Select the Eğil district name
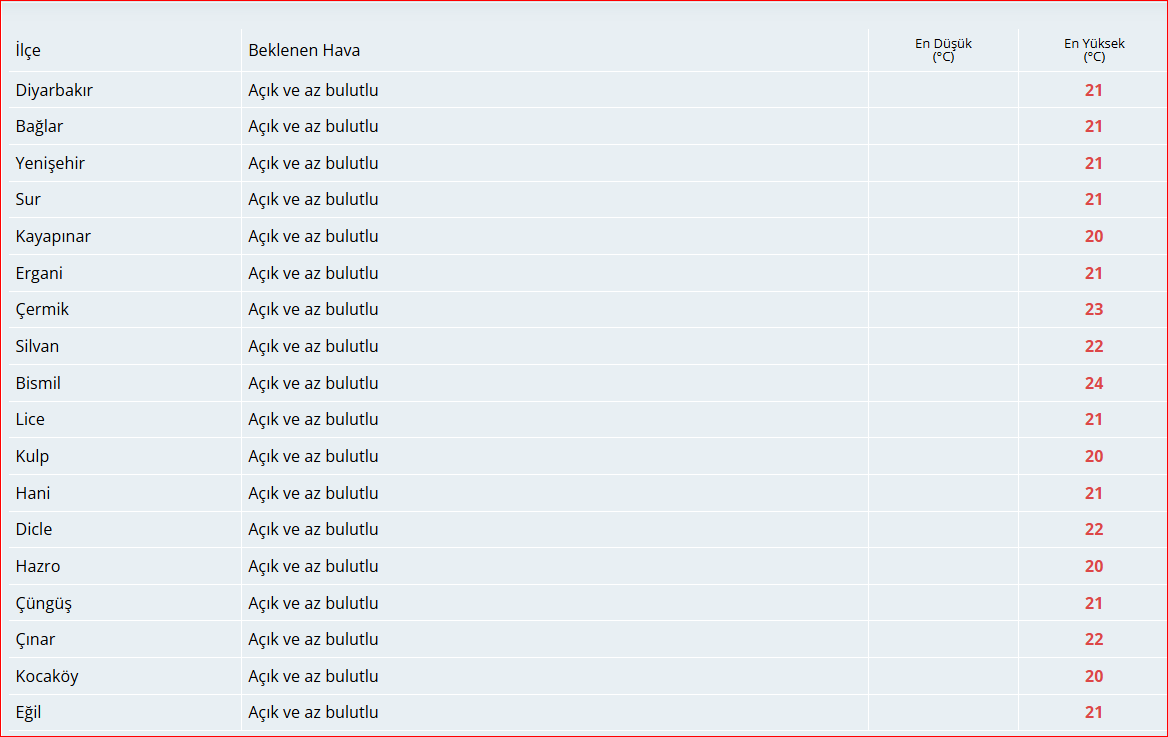Viewport: 1168px width, 737px height. point(28,712)
